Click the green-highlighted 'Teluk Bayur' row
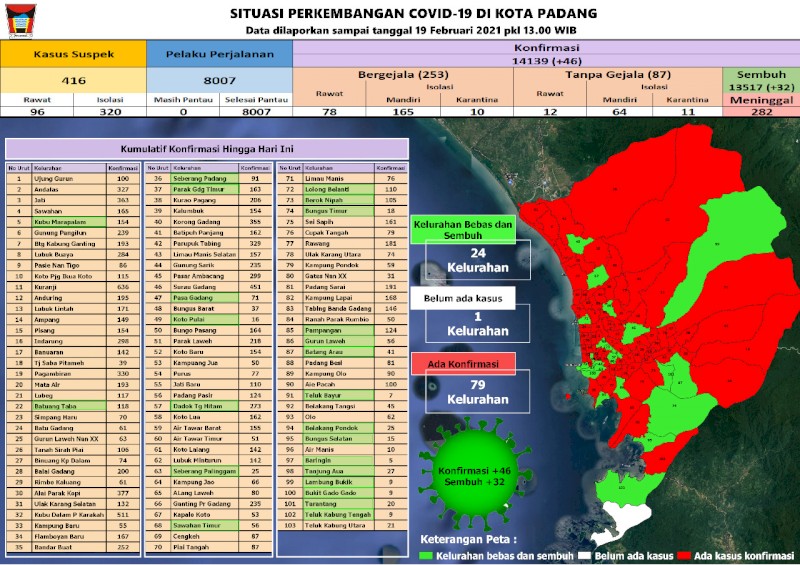 (342, 396)
